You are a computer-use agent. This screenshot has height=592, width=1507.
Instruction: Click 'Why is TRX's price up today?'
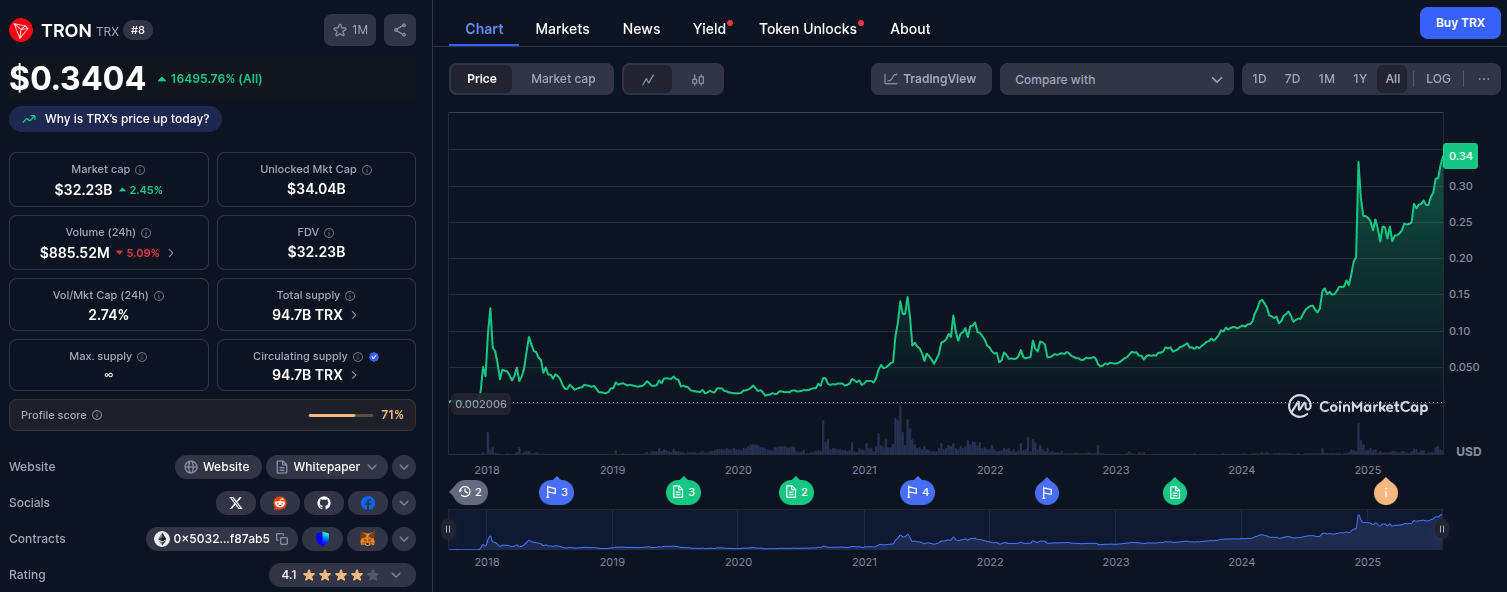(x=115, y=119)
